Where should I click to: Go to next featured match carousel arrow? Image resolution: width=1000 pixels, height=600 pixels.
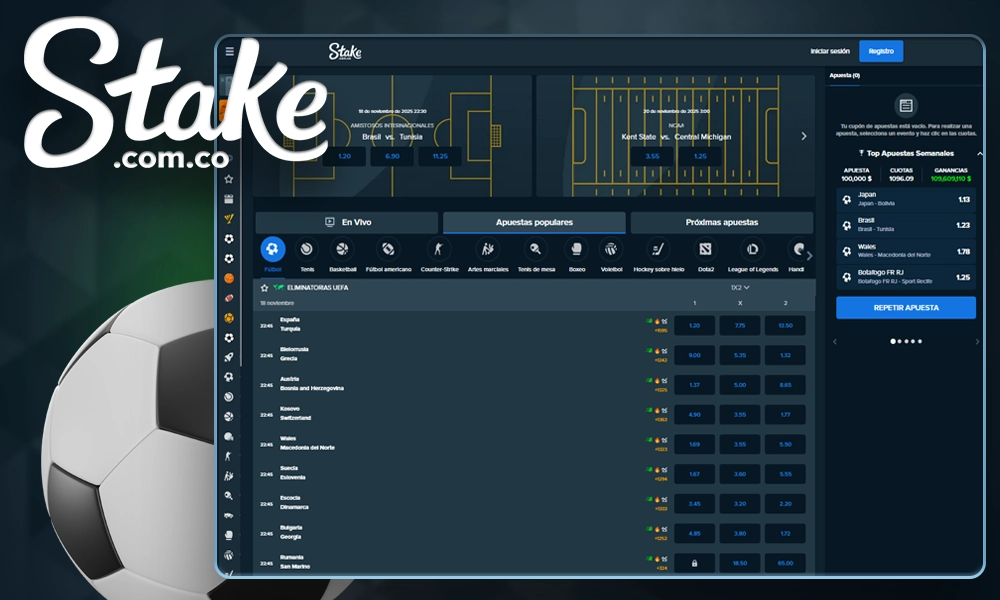[803, 136]
